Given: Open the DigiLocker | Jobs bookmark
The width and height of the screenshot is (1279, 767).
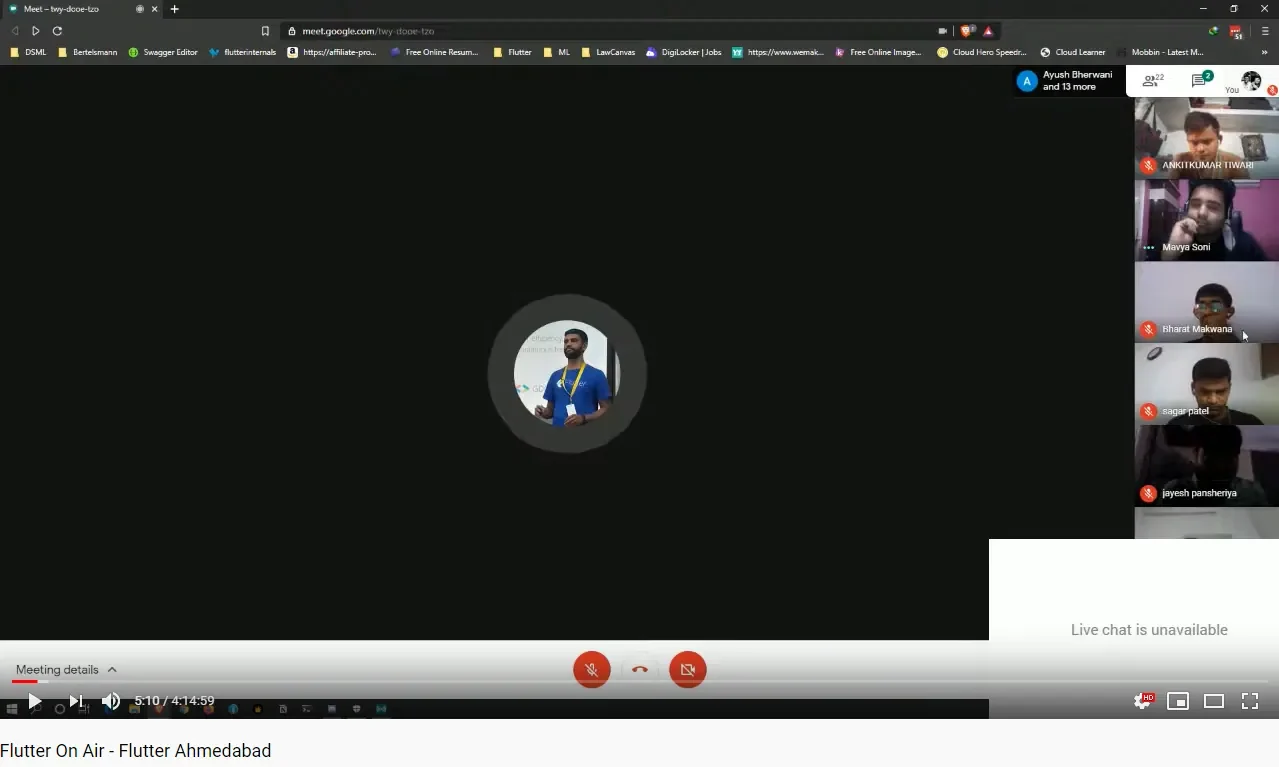Looking at the screenshot, I should (684, 52).
